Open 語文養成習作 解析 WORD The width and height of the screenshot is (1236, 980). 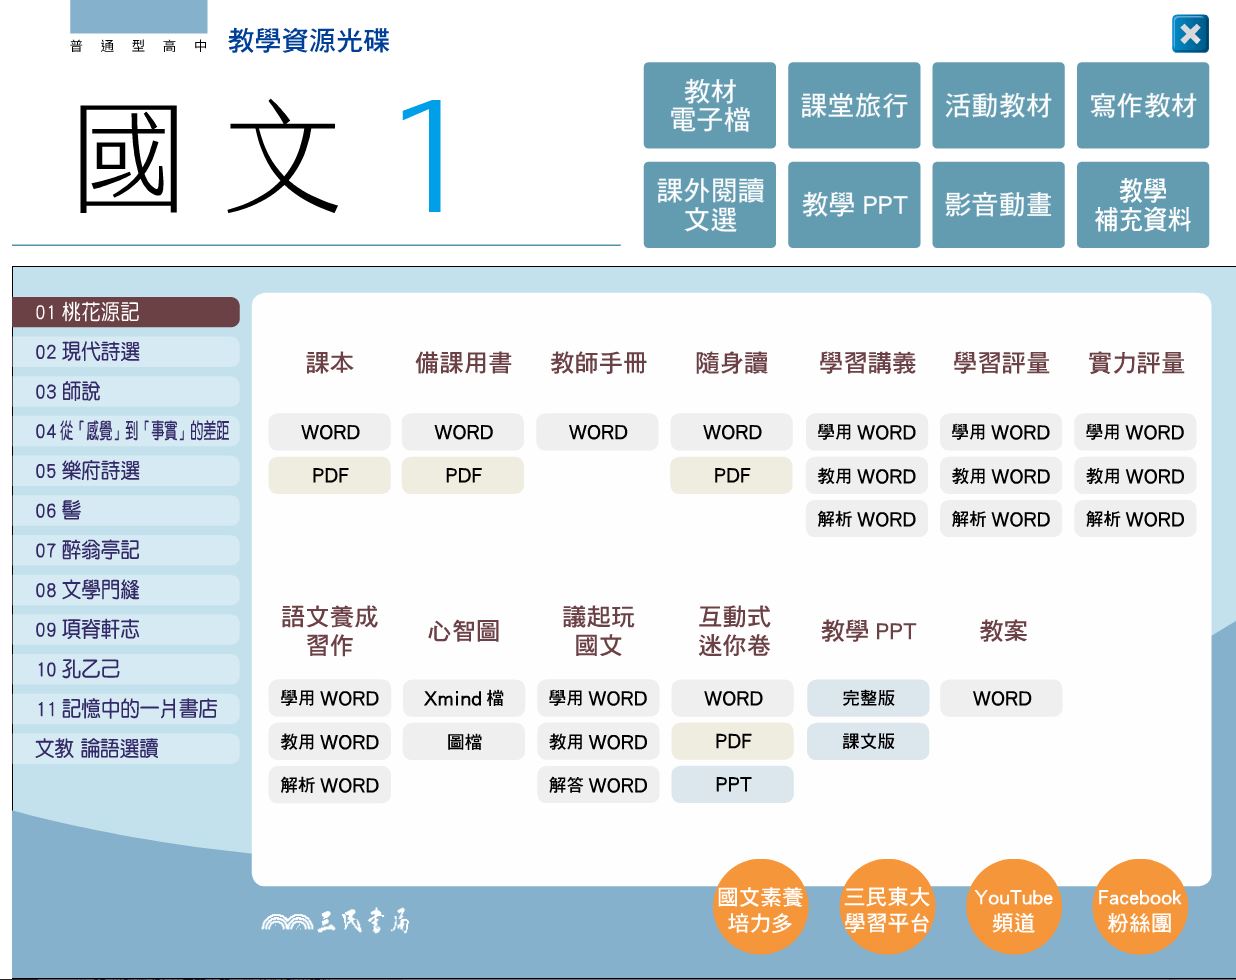[x=330, y=785]
